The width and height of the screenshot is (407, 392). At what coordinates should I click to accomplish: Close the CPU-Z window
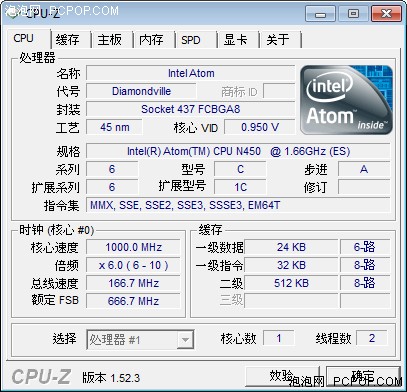point(386,14)
